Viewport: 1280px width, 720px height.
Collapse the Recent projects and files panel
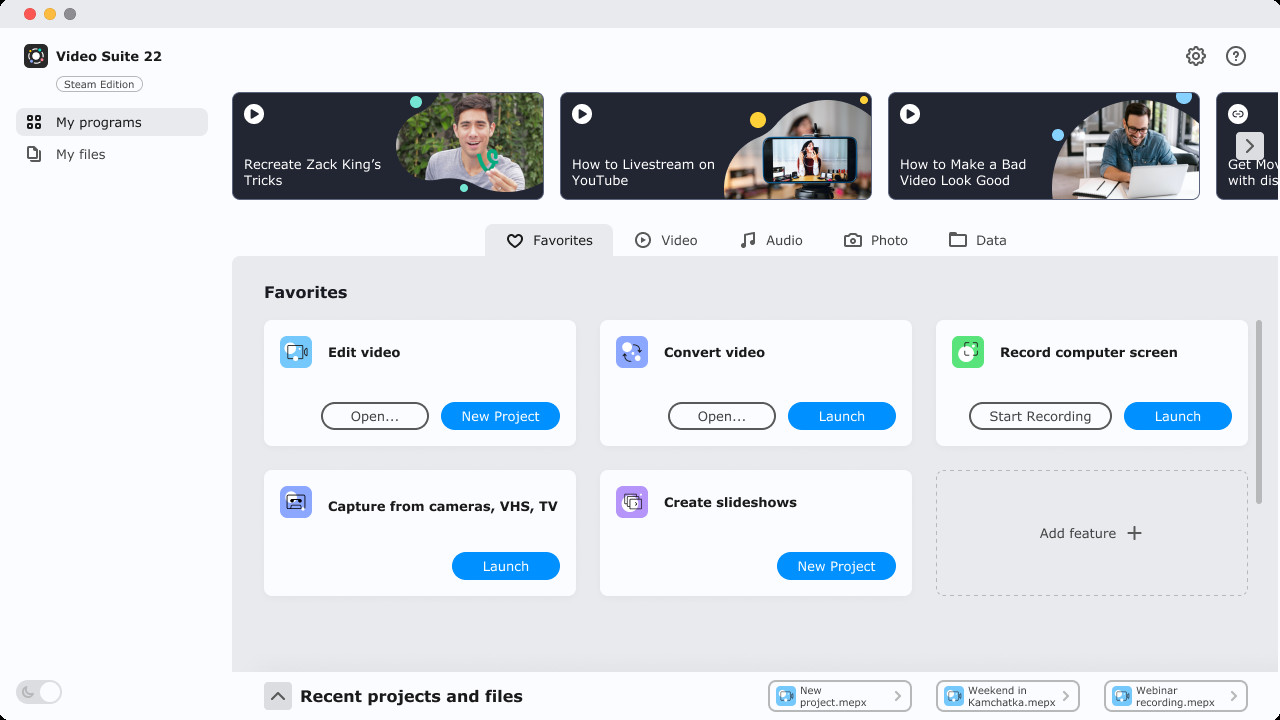[278, 696]
